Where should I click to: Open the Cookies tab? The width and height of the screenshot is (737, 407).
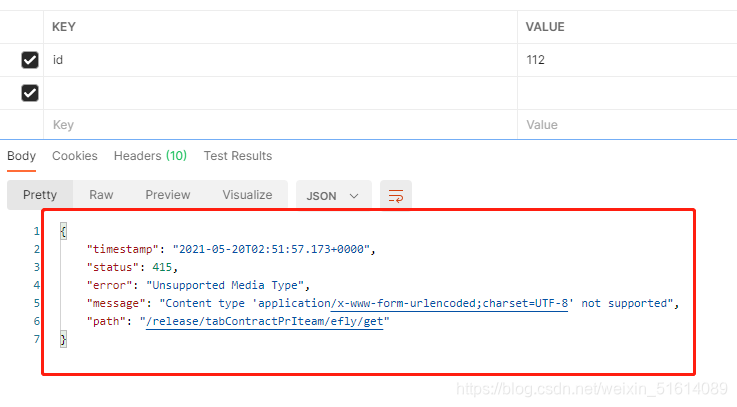pyautogui.click(x=75, y=156)
